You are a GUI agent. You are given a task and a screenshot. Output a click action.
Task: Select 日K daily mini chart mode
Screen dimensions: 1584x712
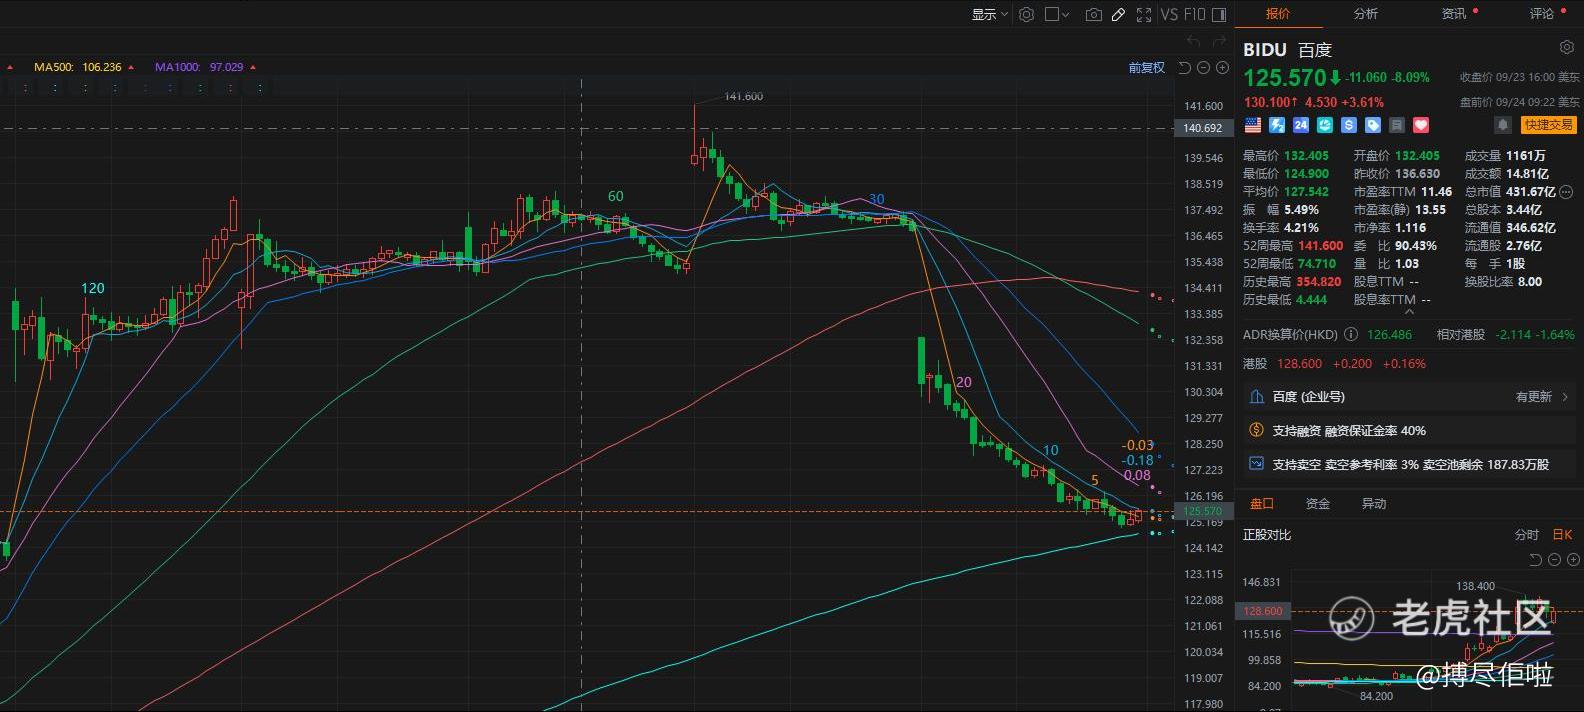click(1562, 535)
